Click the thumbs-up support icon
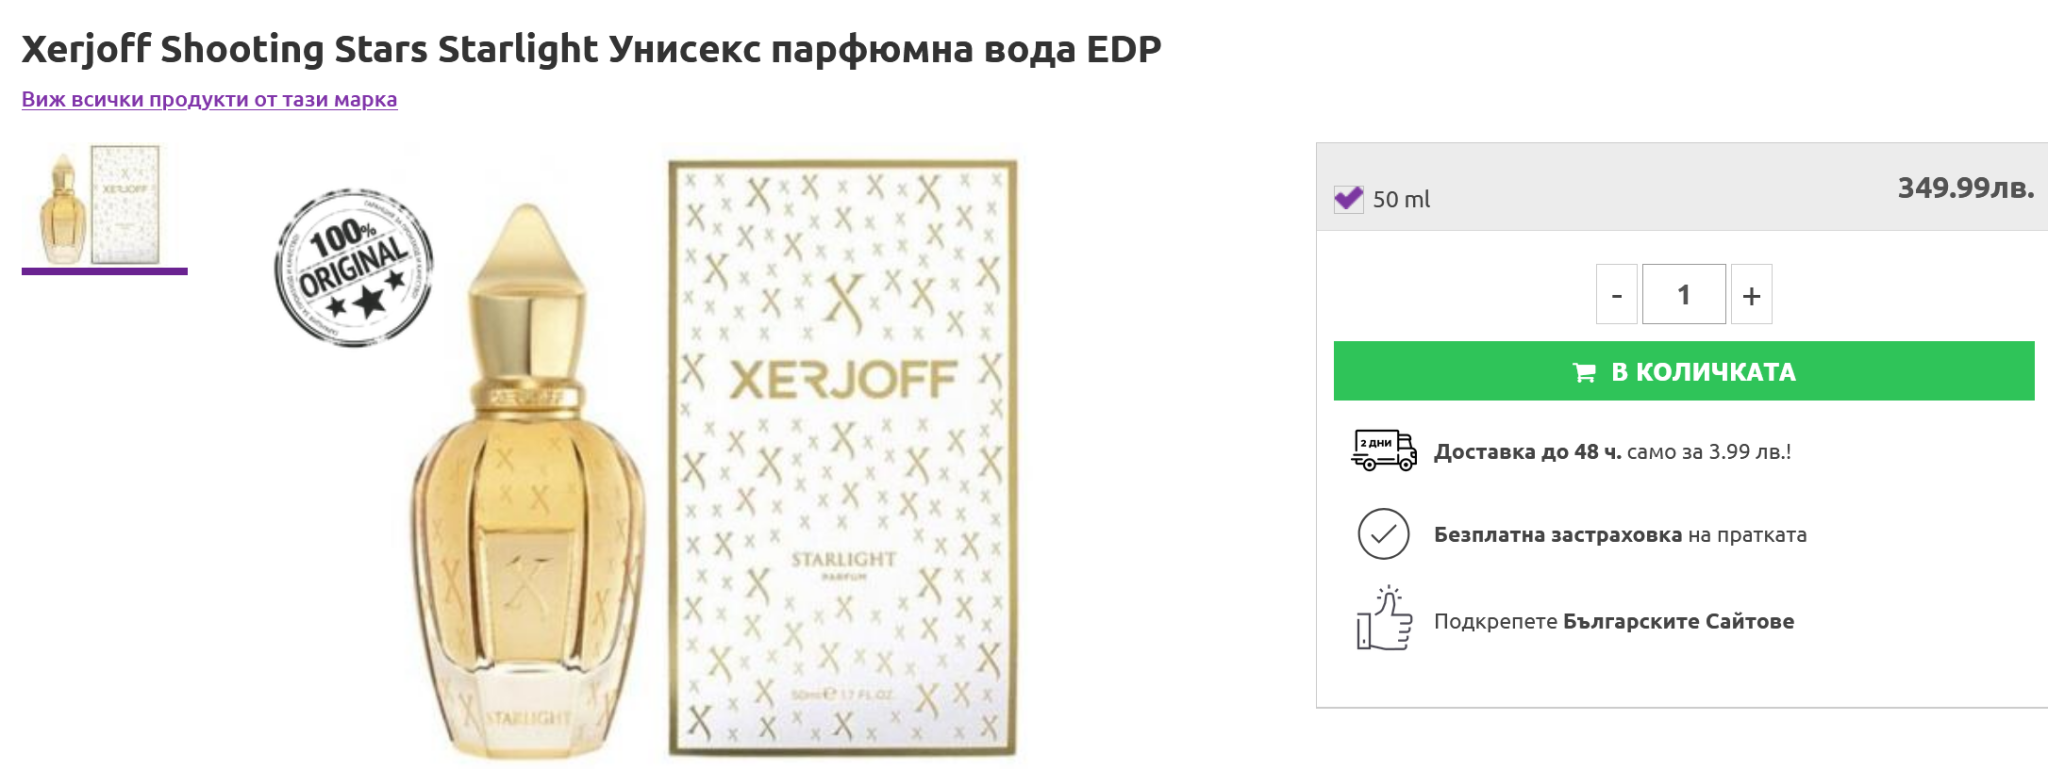Viewport: 2048px width, 769px height. coord(1383,620)
